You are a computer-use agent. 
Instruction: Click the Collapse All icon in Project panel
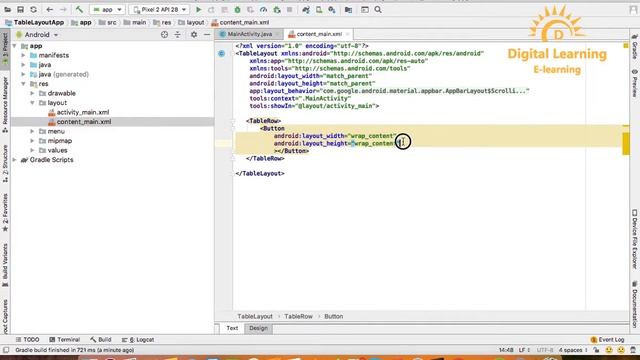(178, 35)
